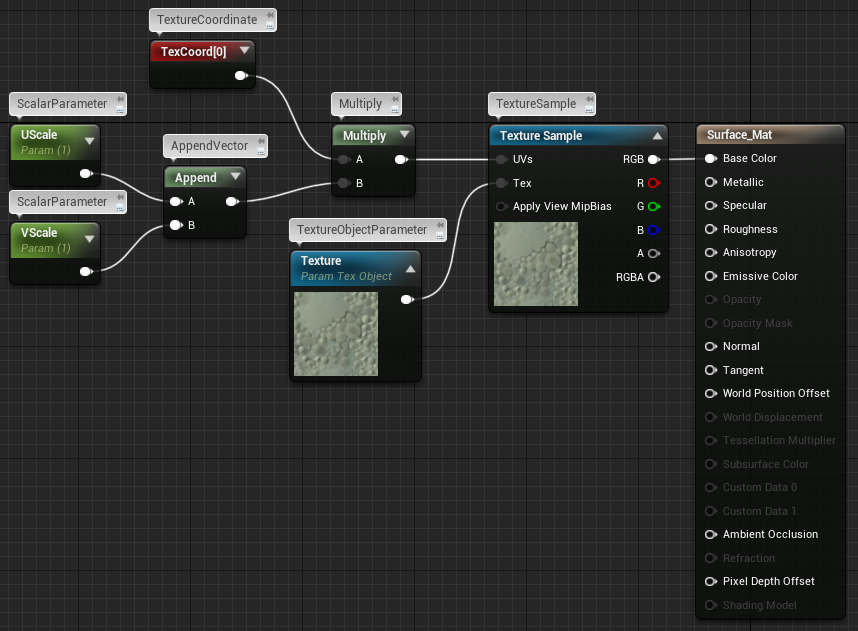The height and width of the screenshot is (631, 858).
Task: Expand the TexCoord[0] node arrow
Action: pos(244,51)
